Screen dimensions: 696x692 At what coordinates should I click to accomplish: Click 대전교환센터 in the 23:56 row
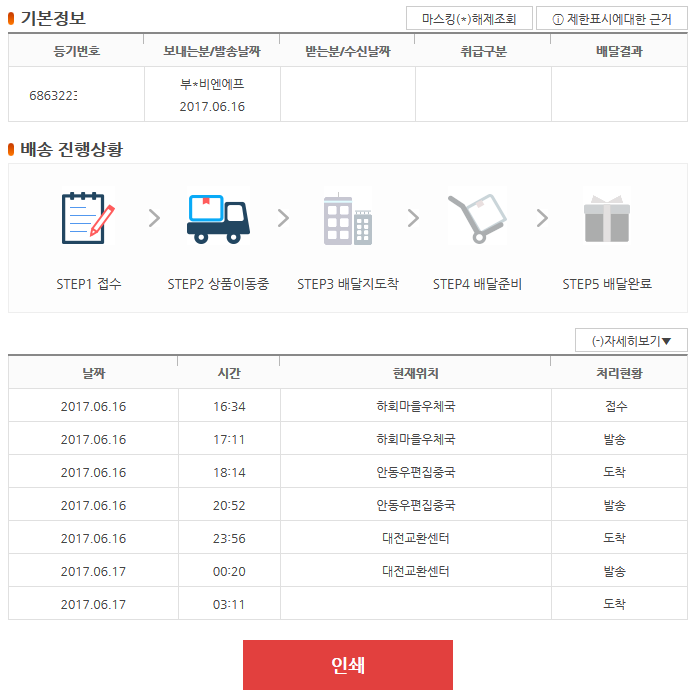tap(415, 538)
